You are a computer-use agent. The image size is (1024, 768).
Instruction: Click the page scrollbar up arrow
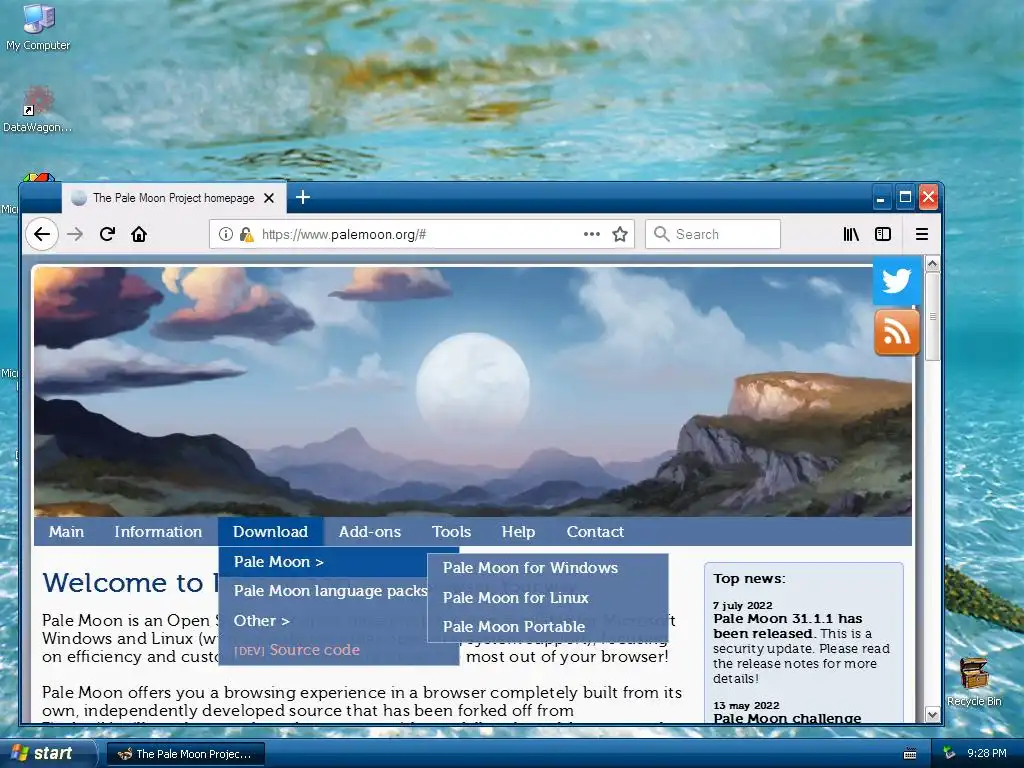[x=933, y=263]
